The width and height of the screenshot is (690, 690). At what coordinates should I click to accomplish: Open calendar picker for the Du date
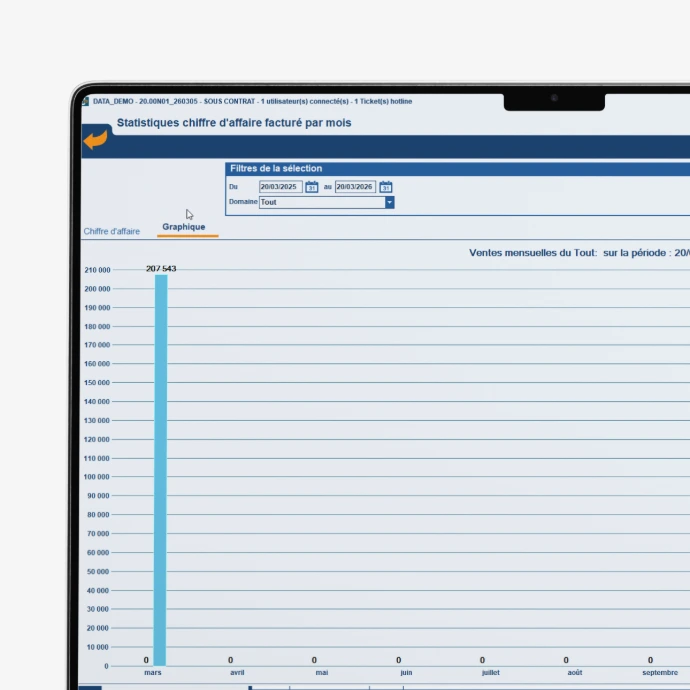click(x=312, y=187)
